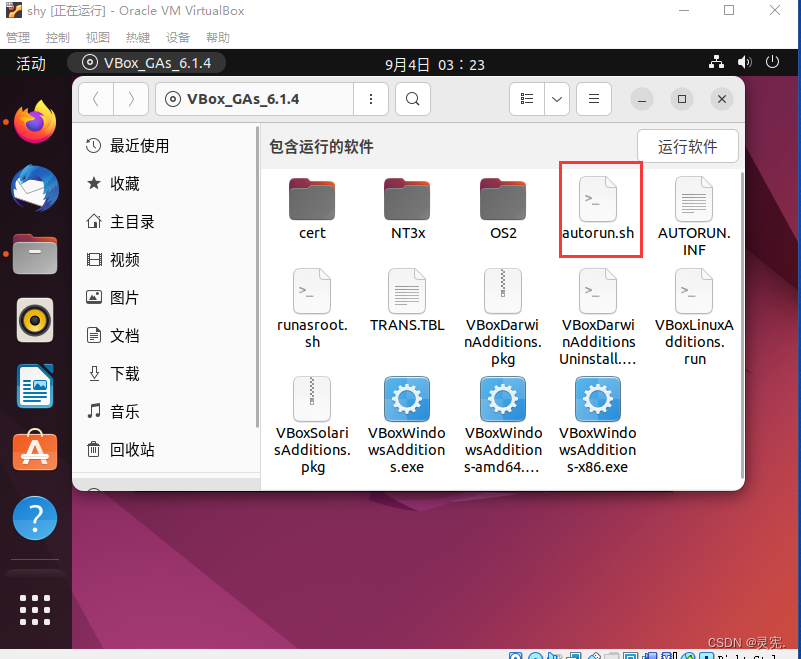Screen dimensions: 801x659
Task: Launch Rhythmbox from the dock
Action: [35, 320]
